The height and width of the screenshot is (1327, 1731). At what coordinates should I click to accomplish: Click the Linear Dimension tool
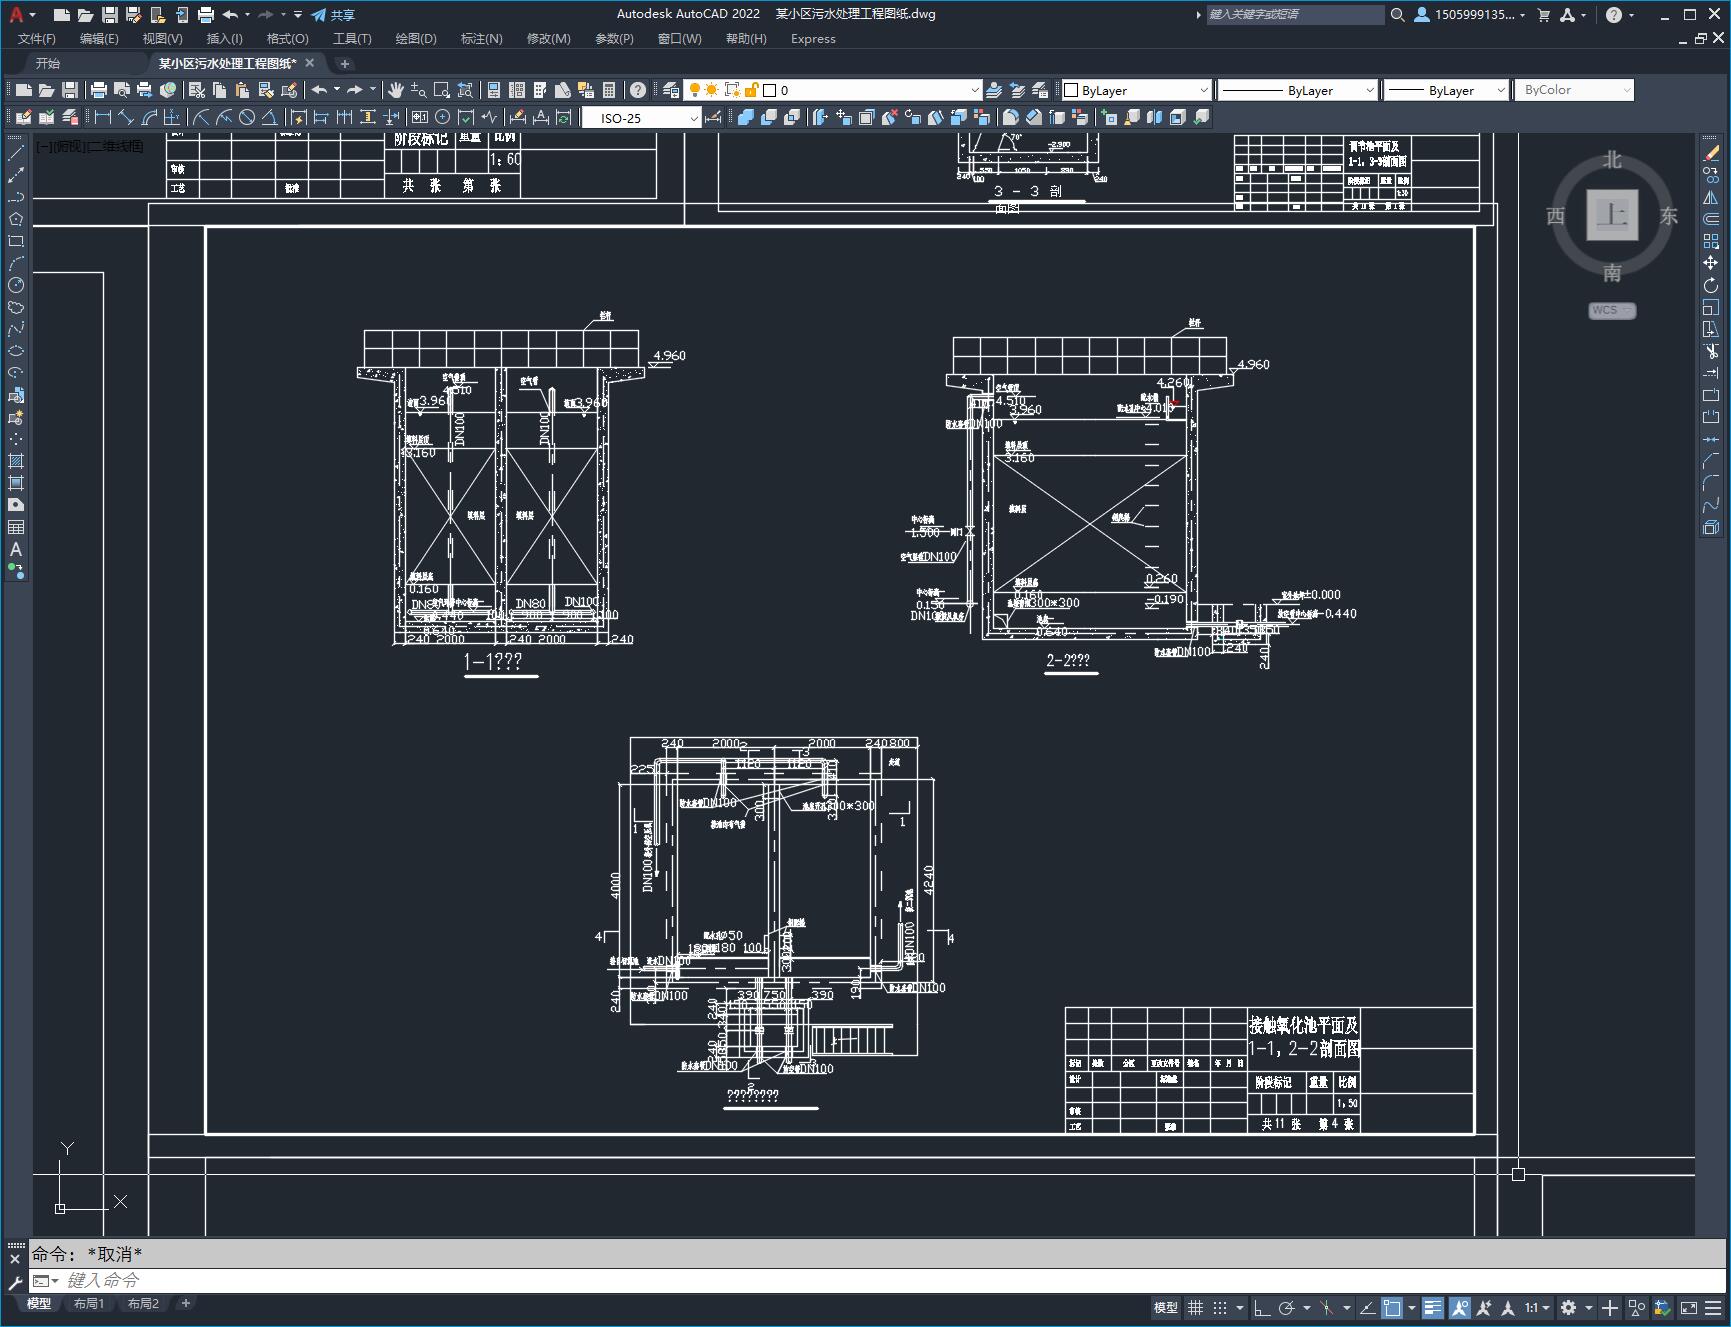point(103,117)
